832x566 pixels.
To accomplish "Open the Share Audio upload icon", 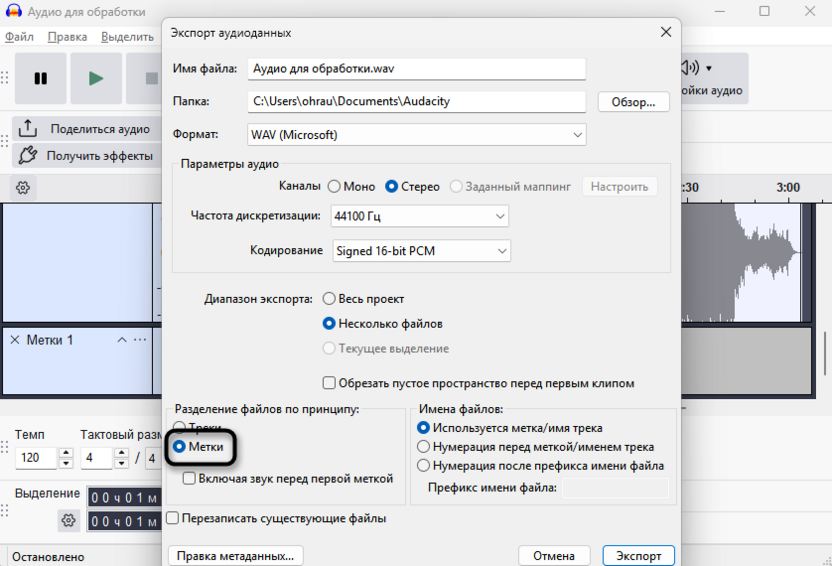I will [28, 129].
